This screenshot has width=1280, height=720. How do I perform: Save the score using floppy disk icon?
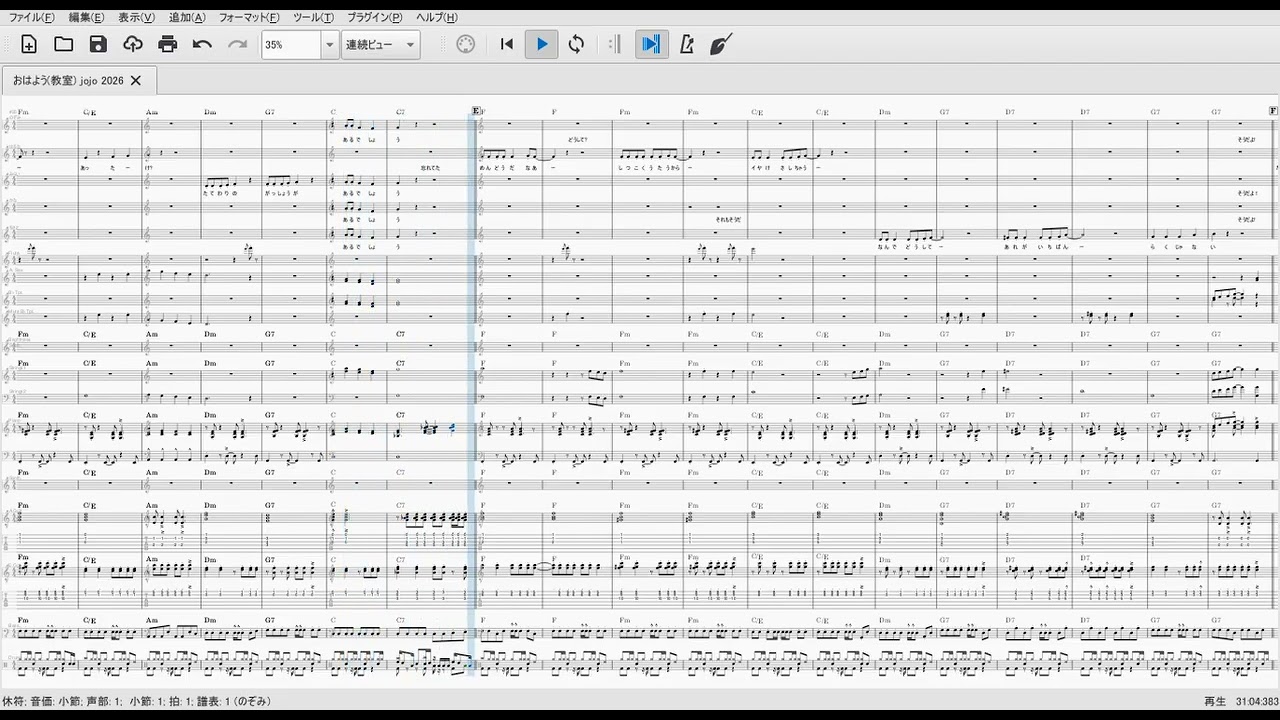point(98,44)
